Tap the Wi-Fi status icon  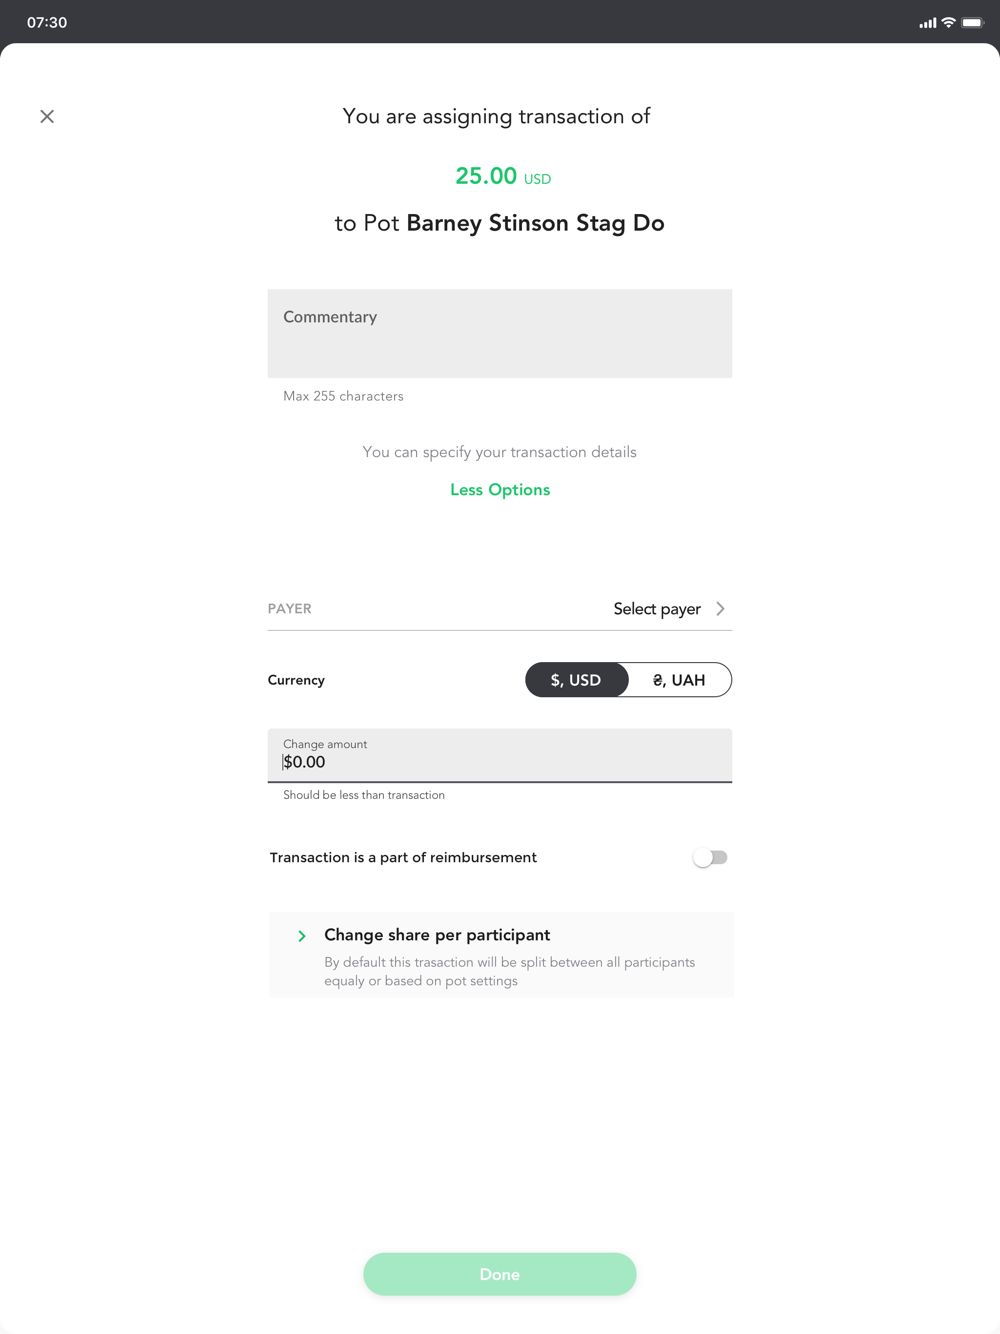click(x=948, y=22)
